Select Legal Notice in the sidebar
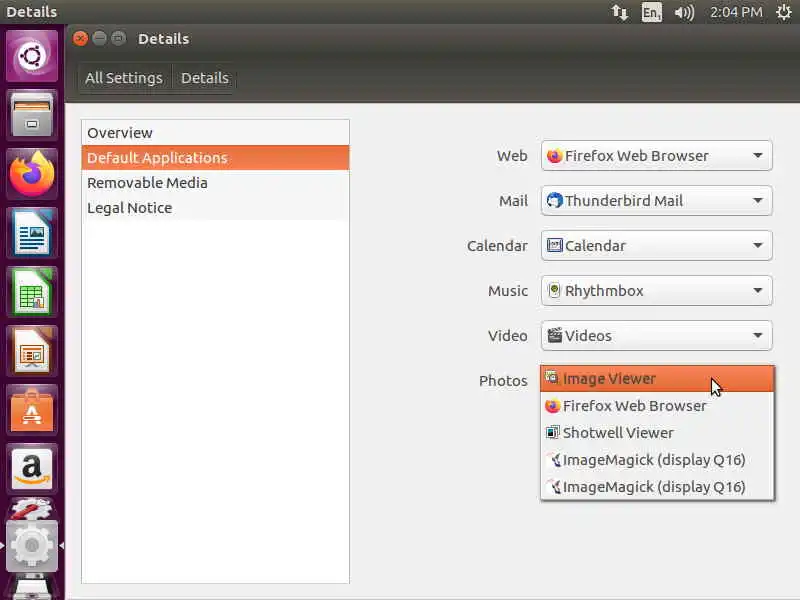The height and width of the screenshot is (600, 800). pos(215,208)
